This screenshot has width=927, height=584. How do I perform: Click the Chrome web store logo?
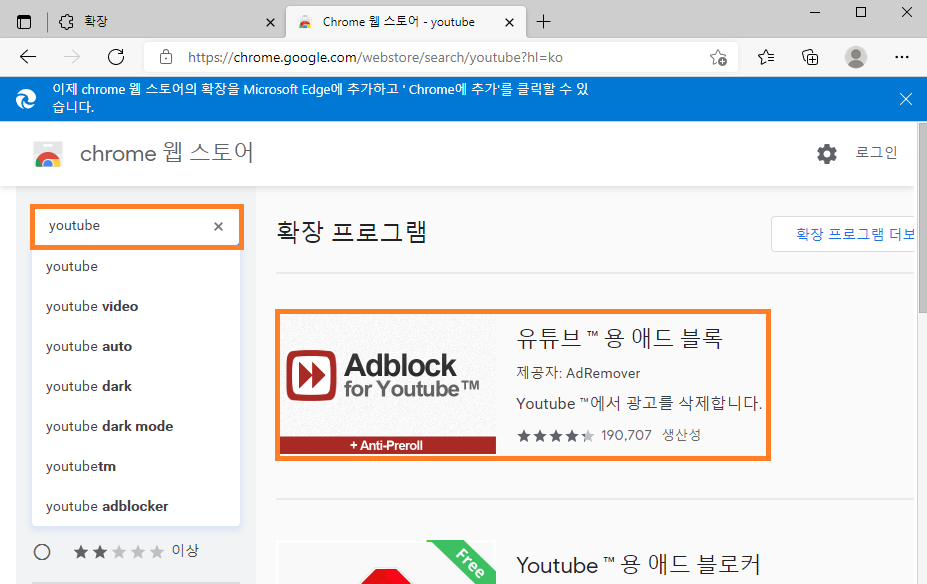[x=48, y=154]
